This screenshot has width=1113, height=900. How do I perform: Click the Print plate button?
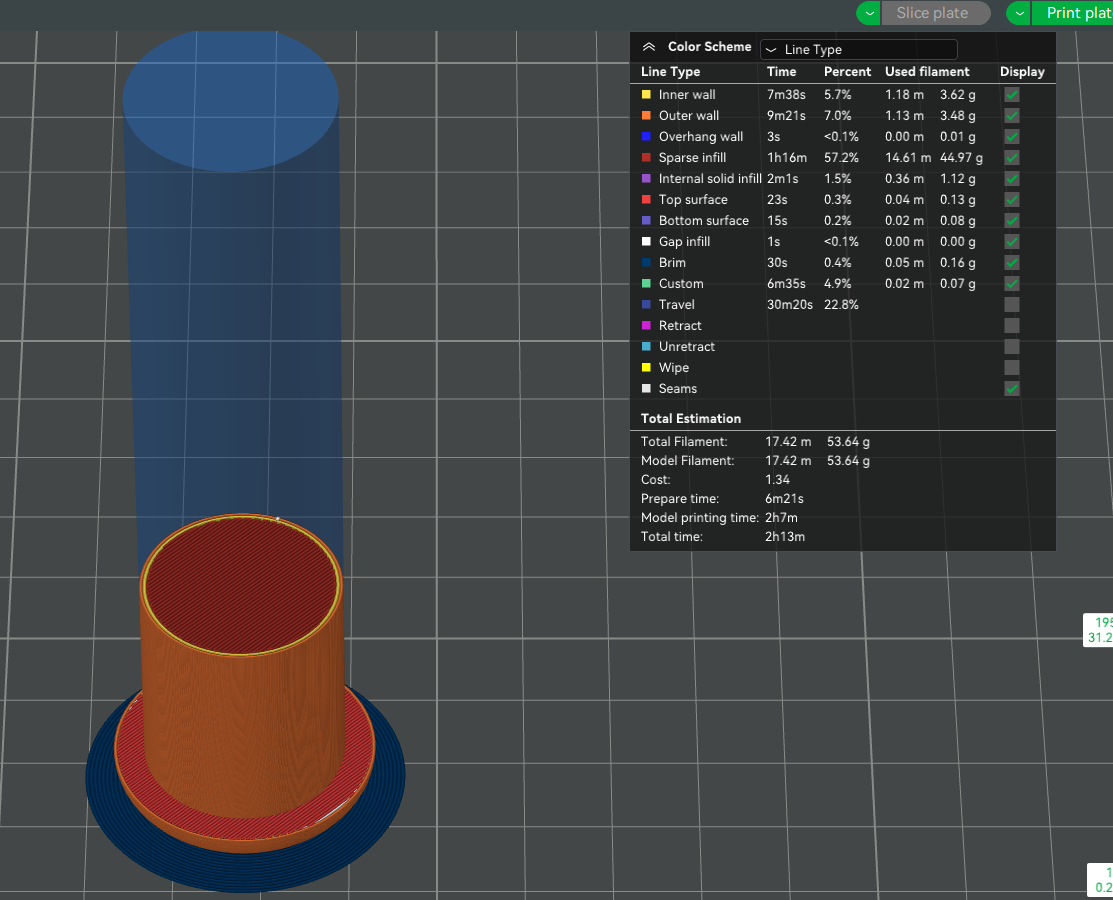point(1072,13)
